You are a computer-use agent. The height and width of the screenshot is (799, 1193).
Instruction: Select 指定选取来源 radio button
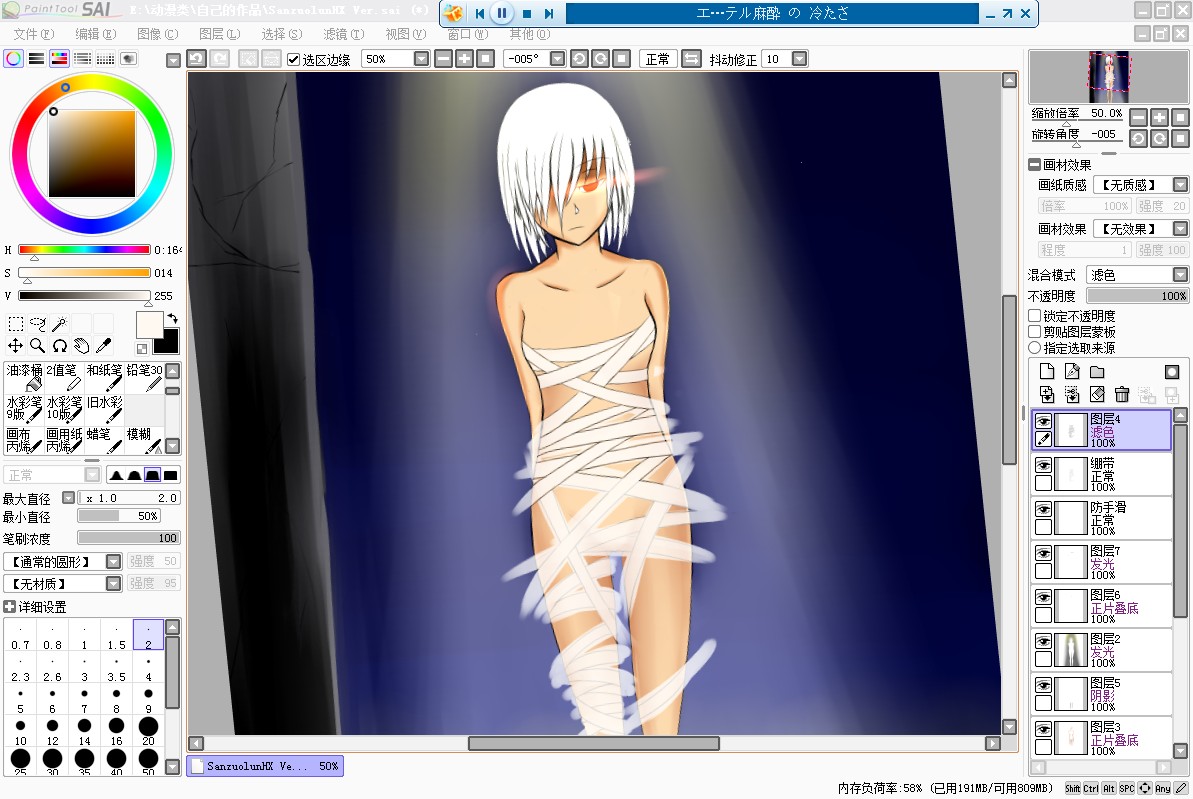pos(1035,348)
